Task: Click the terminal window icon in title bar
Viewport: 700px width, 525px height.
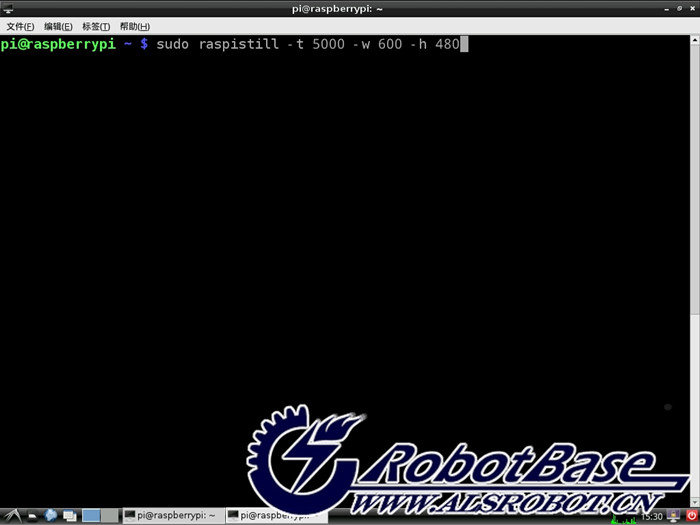Action: coord(8,8)
